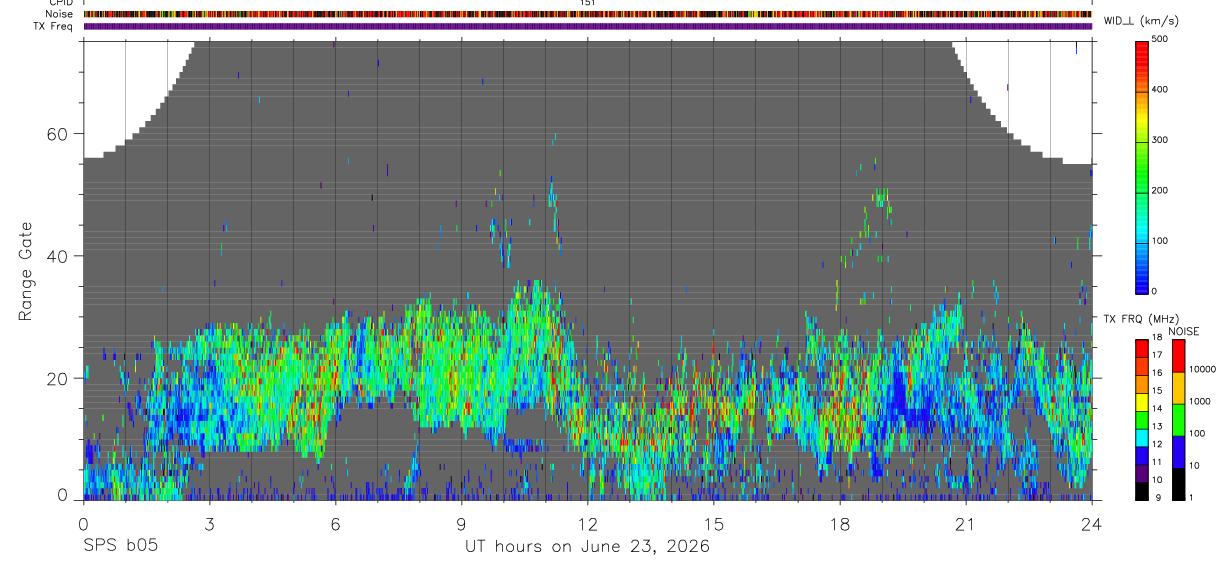Image resolution: width=1228 pixels, height=567 pixels.
Task: Click the Noise strip above the plot
Action: (588, 15)
